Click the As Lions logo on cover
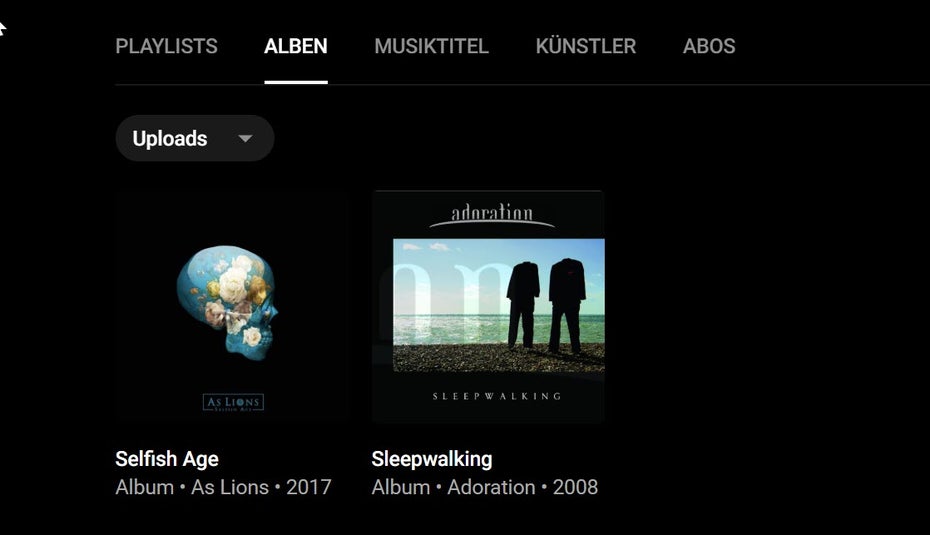The image size is (930, 535). point(233,402)
